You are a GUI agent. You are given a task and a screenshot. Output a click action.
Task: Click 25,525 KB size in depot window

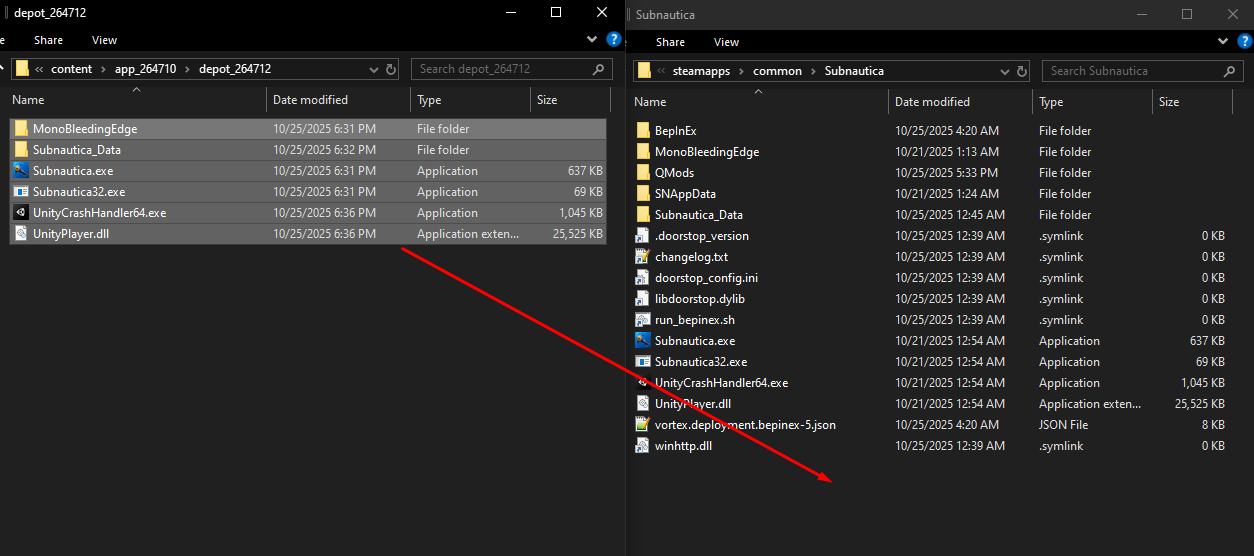pos(577,234)
